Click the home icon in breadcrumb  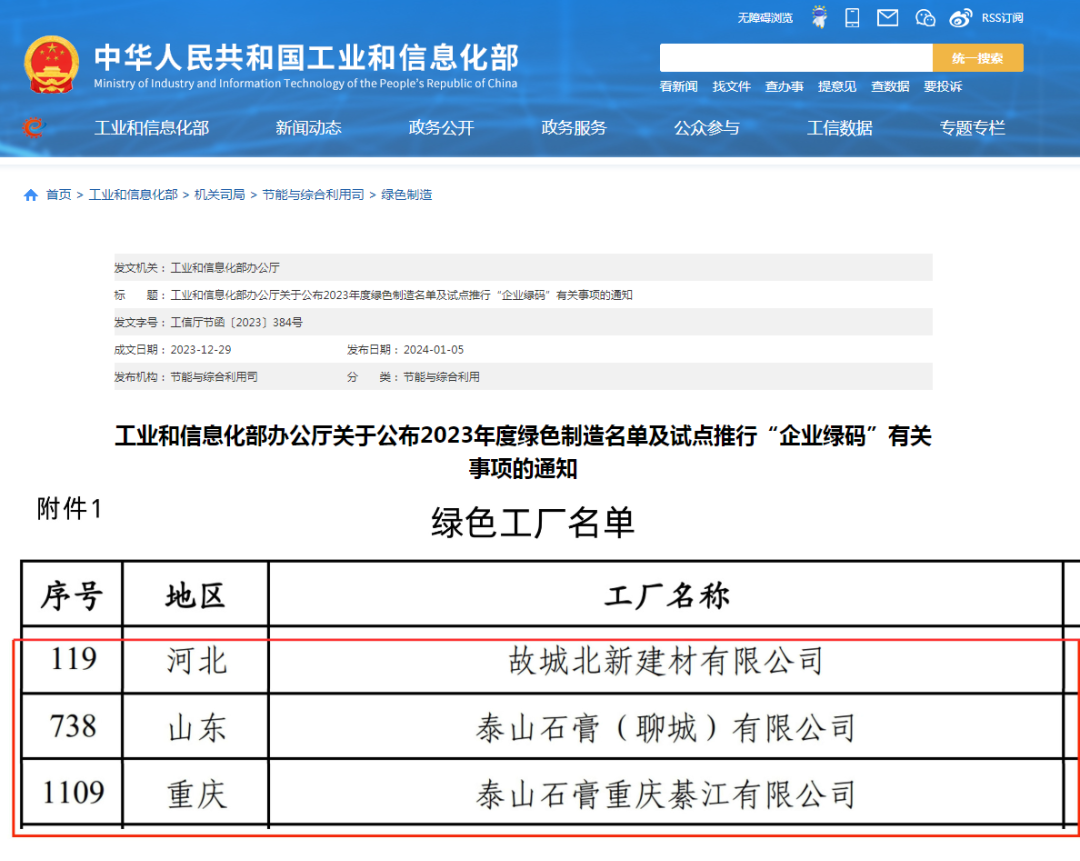(x=30, y=195)
